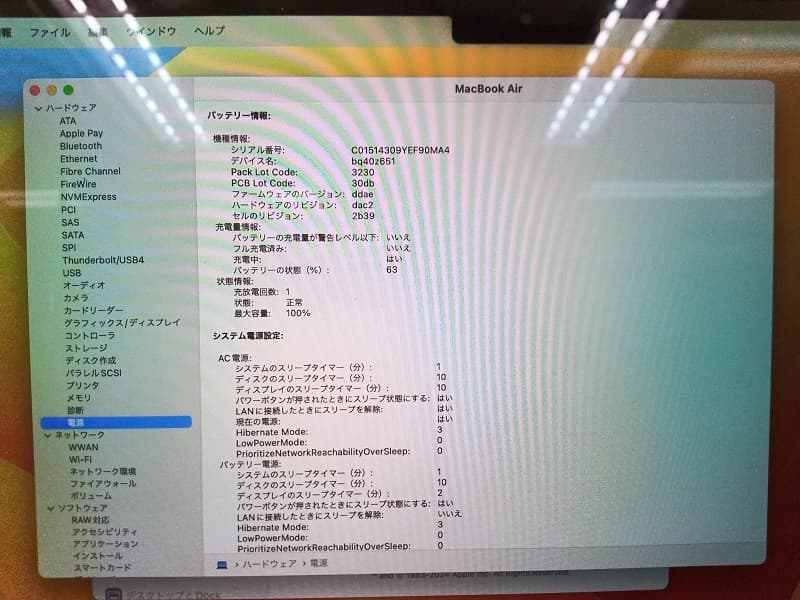Viewport: 800px width, 600px height.
Task: Select Thunderbolt/USB4 in the sidebar
Action: (103, 260)
